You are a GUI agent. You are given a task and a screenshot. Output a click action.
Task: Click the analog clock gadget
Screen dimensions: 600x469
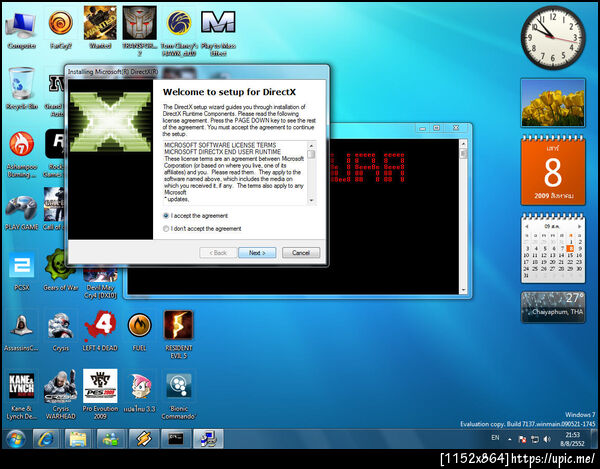(x=553, y=37)
